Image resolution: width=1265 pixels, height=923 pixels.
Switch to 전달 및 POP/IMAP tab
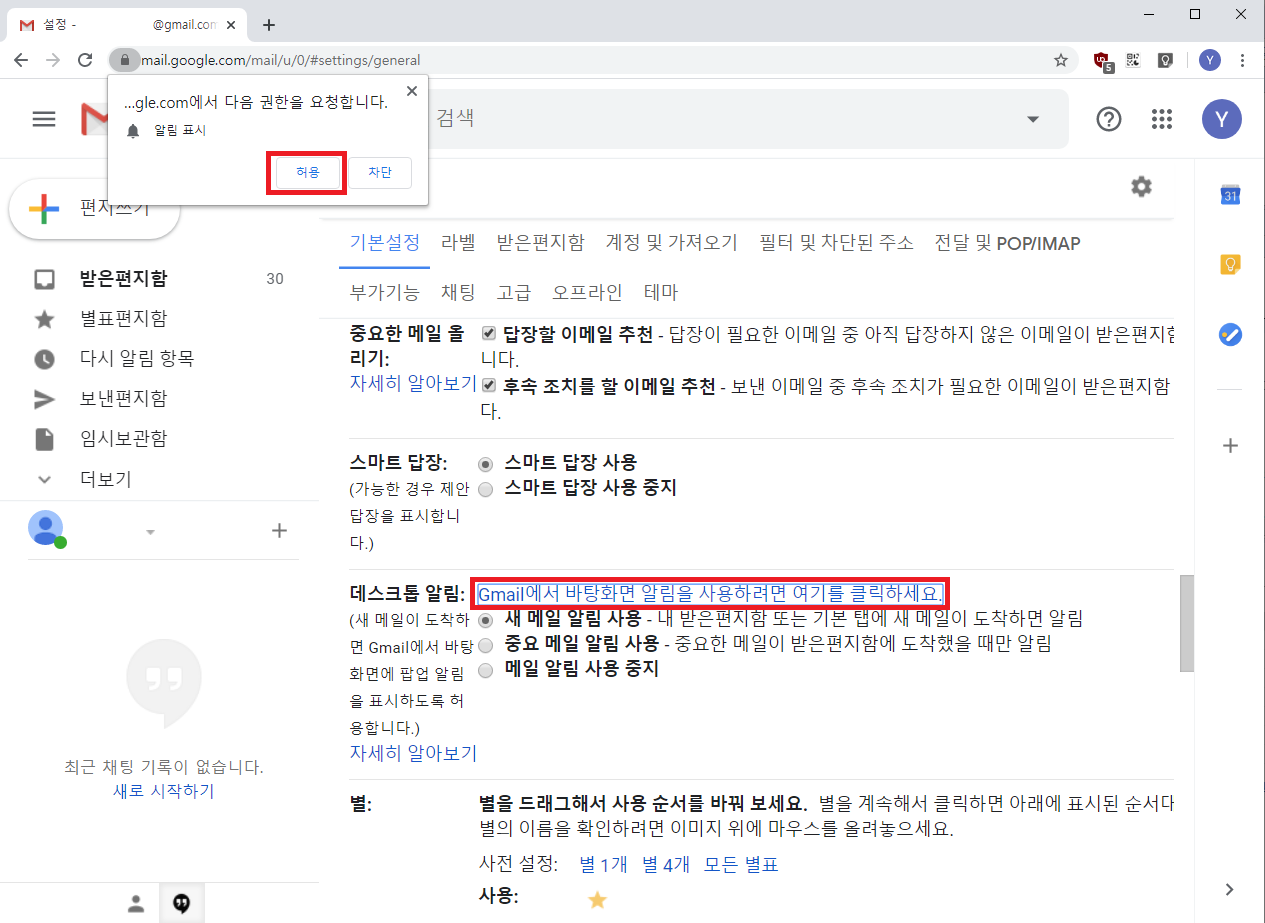1007,243
